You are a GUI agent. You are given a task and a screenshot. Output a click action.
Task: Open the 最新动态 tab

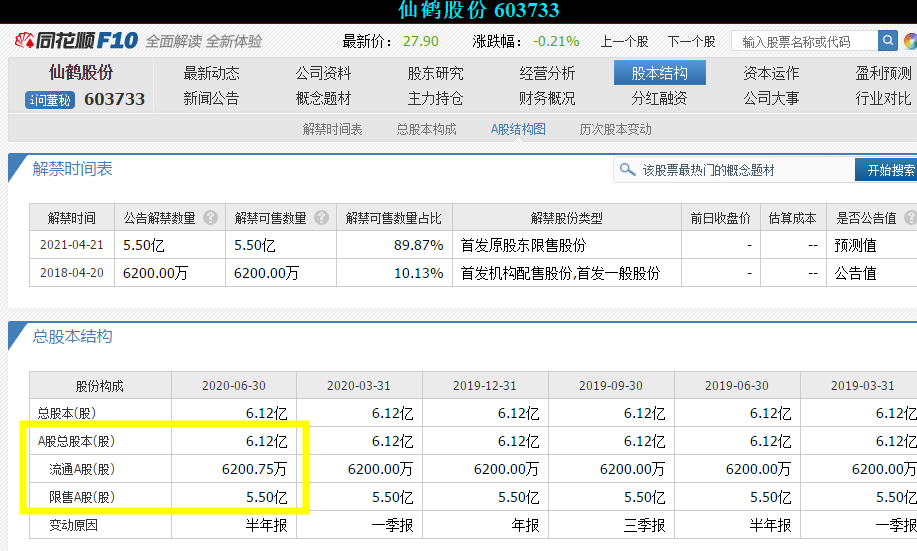click(211, 73)
